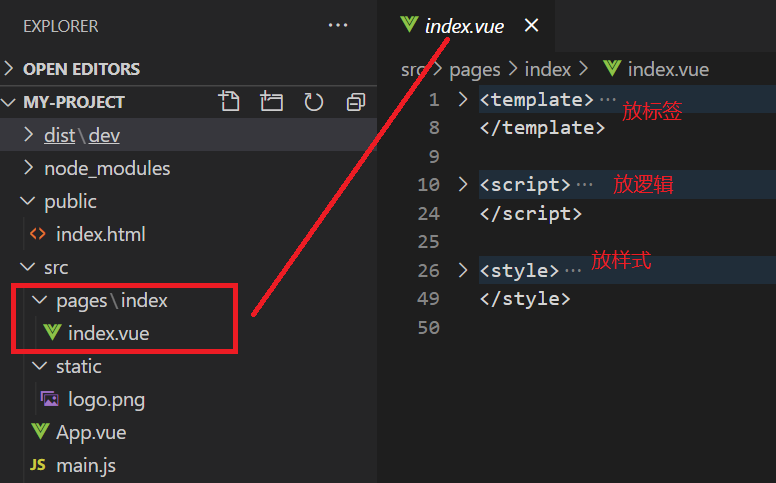Click the folded ellipsis after <template>
This screenshot has height=483, width=776.
608,99
